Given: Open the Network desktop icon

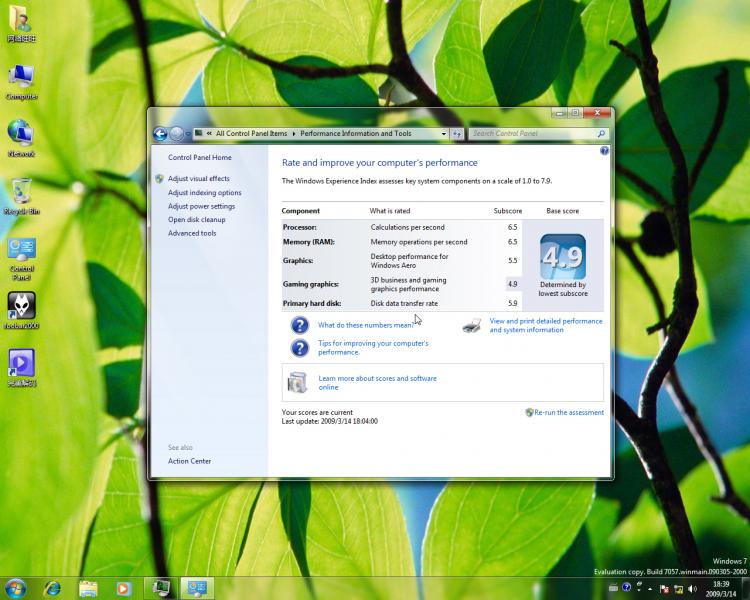Looking at the screenshot, I should pyautogui.click(x=21, y=139).
